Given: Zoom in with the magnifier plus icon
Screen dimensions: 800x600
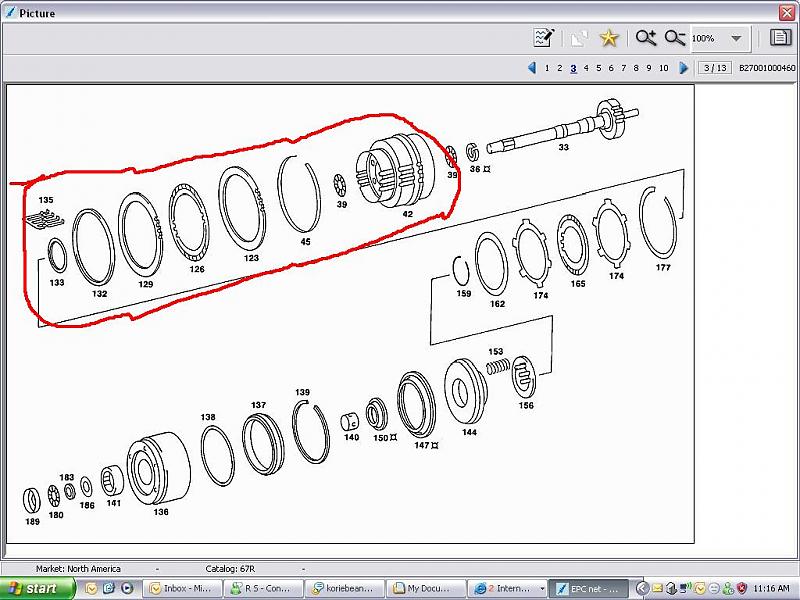Looking at the screenshot, I should tap(645, 38).
